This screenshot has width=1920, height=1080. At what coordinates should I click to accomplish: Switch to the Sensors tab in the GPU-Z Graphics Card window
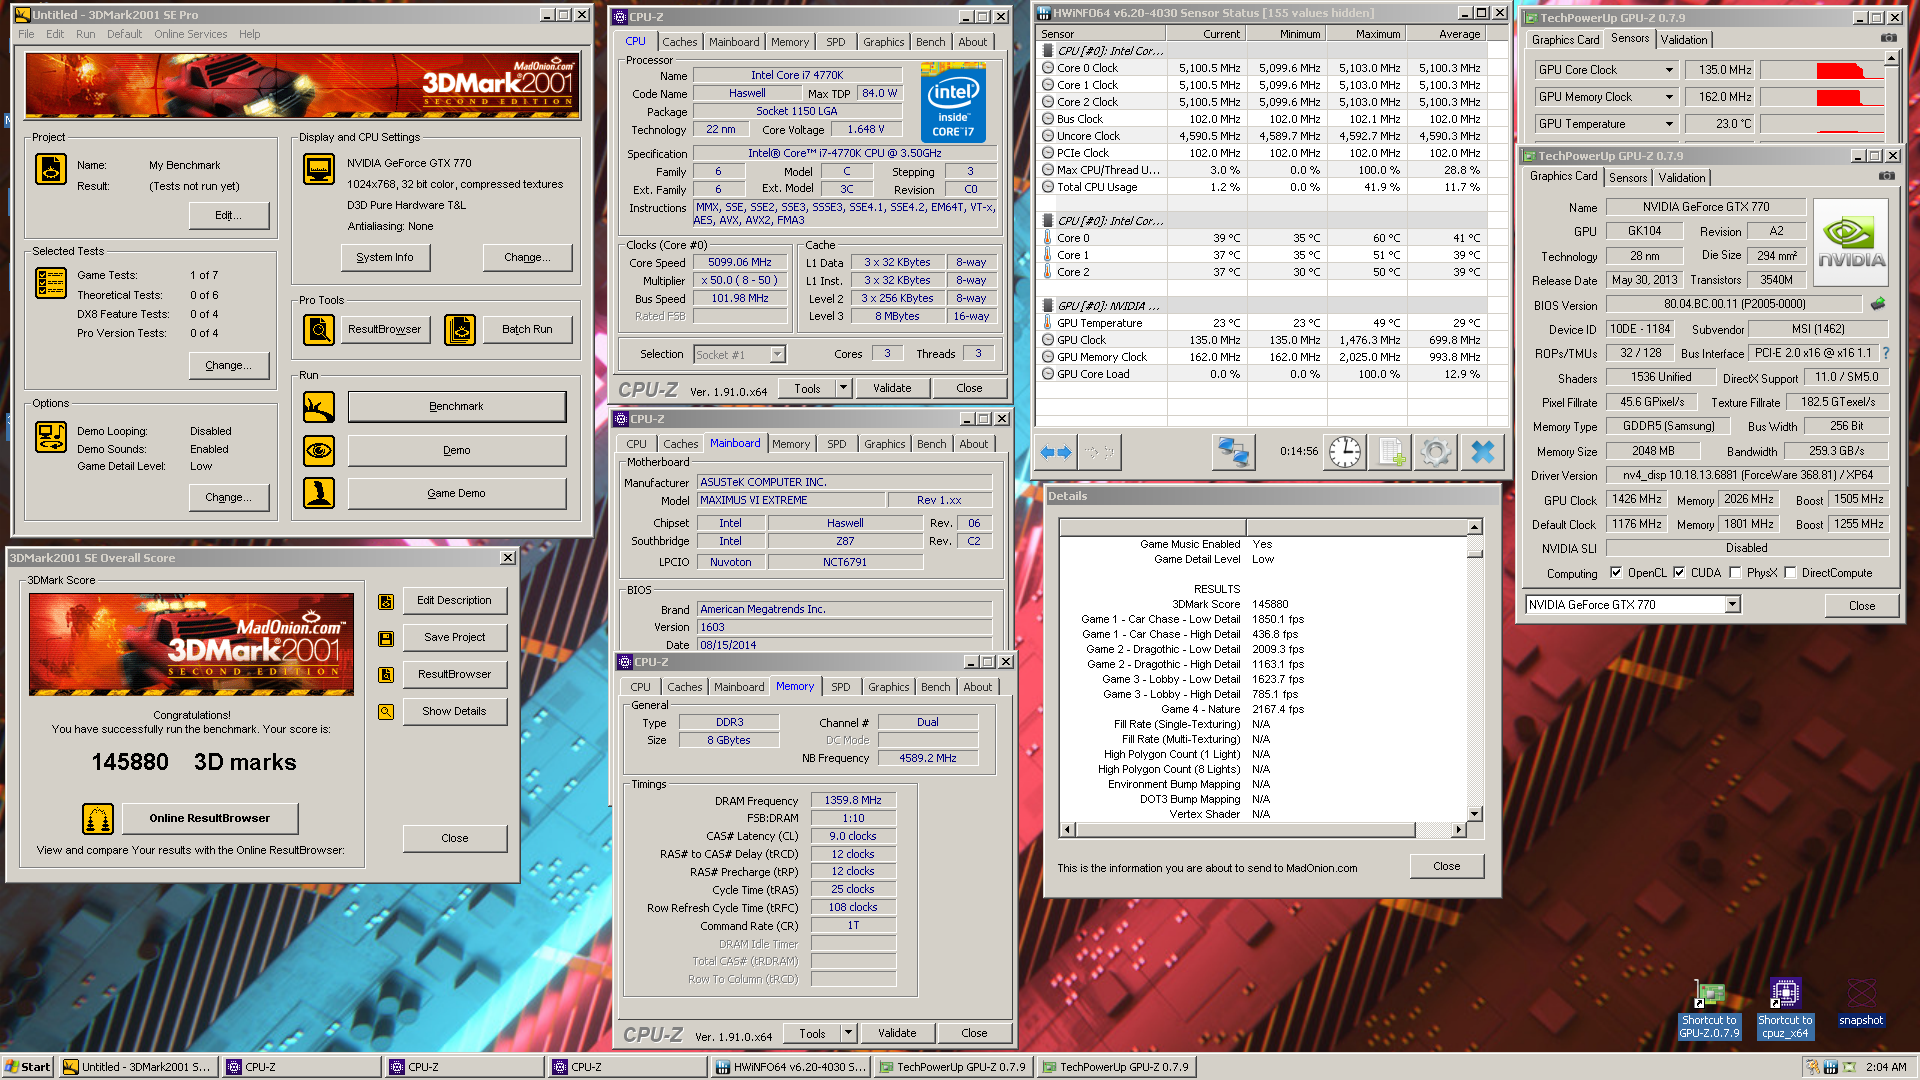(1627, 178)
